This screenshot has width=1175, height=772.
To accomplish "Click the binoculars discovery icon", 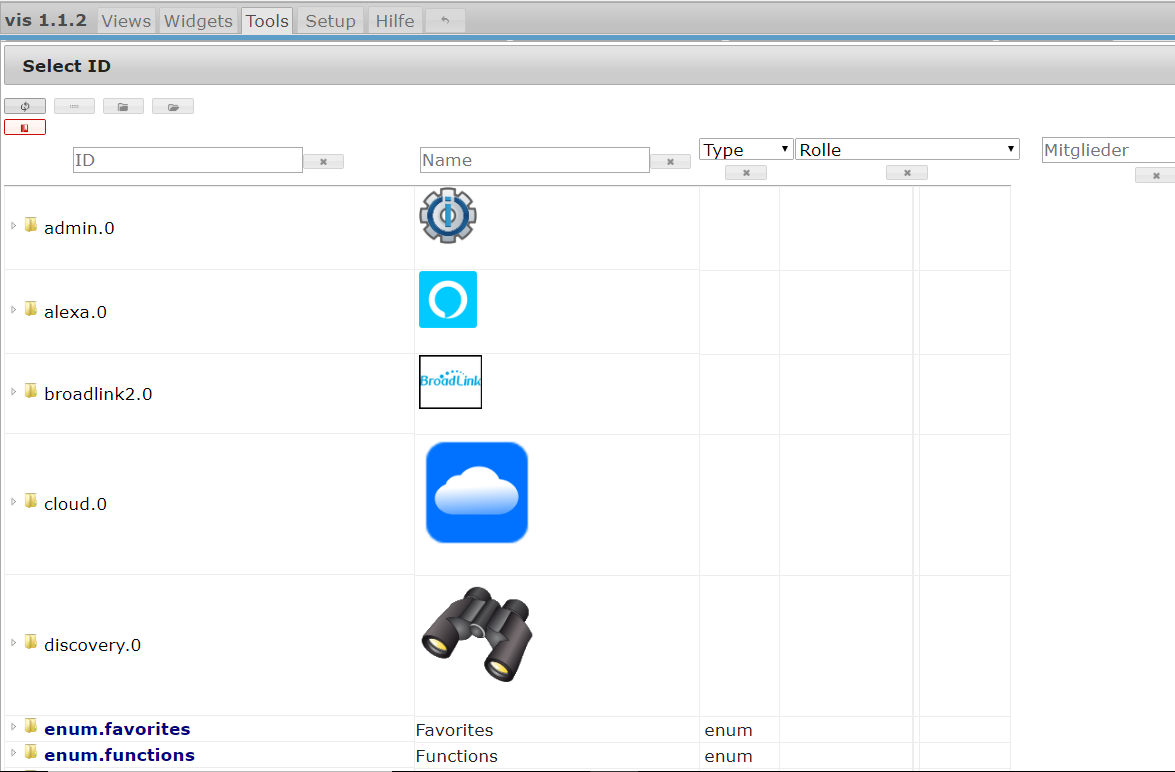I will [477, 635].
